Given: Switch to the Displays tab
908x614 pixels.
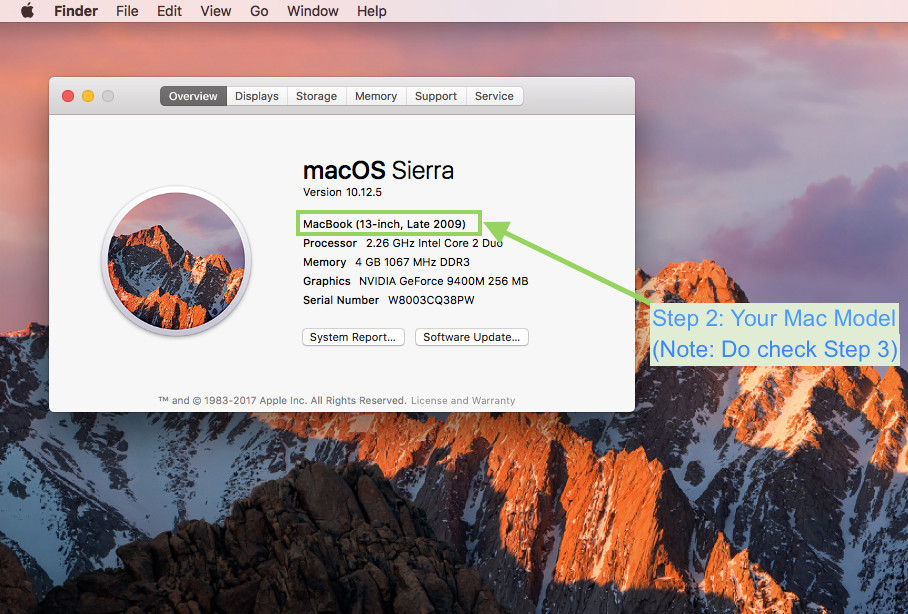Looking at the screenshot, I should point(257,96).
